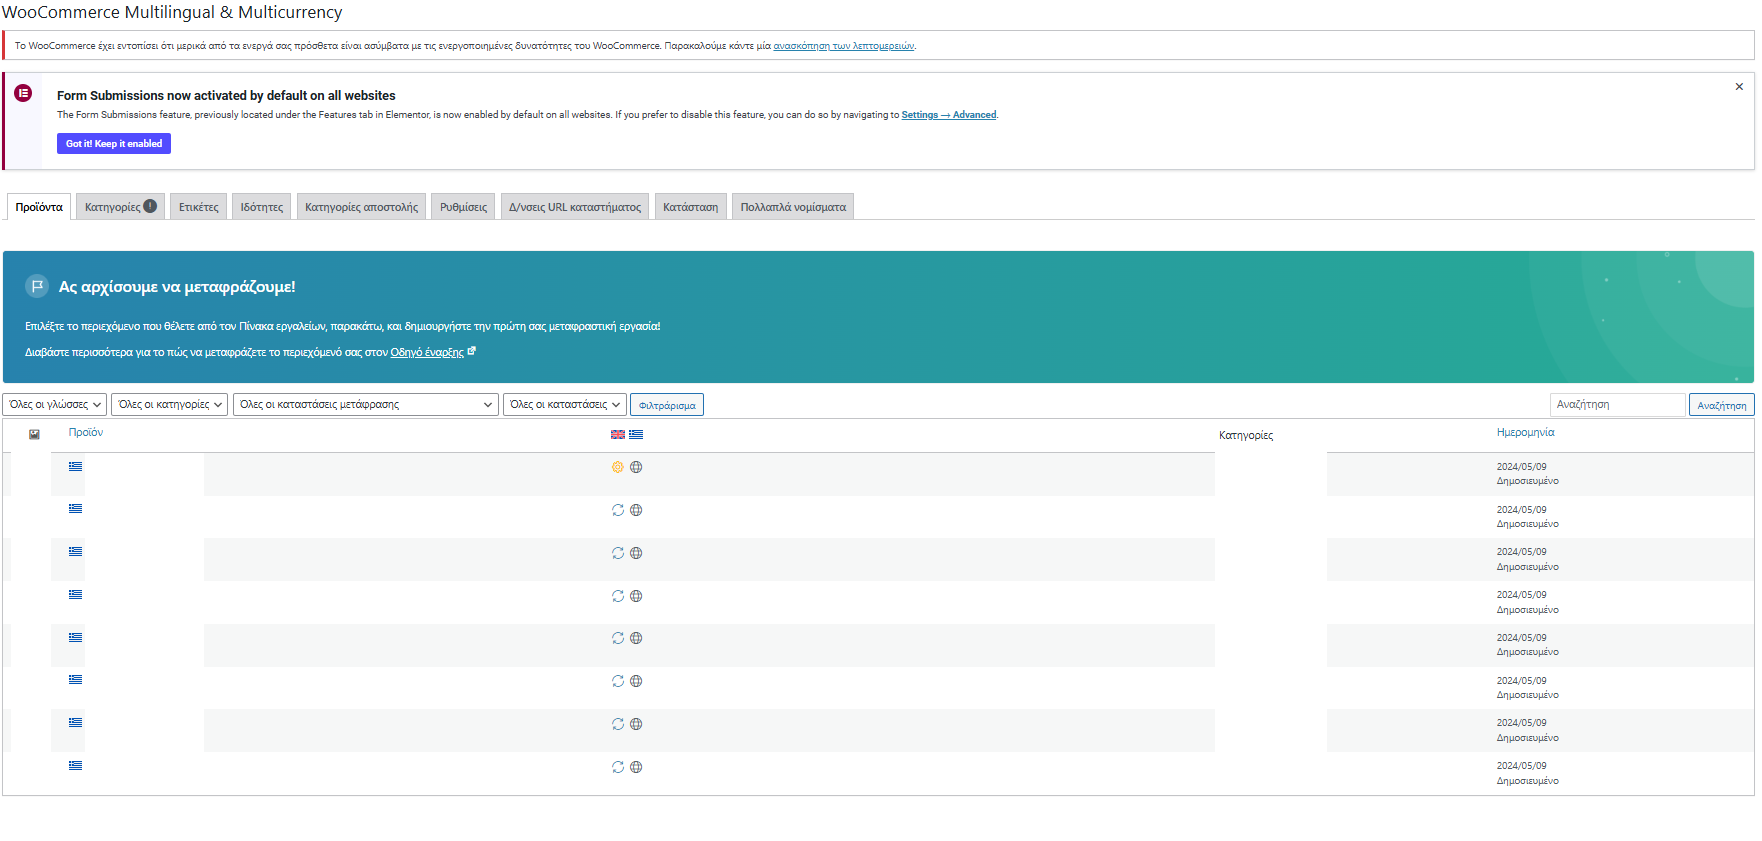The image size is (1762, 841).
Task: Click the refresh translation icon in second product row
Action: pos(618,510)
